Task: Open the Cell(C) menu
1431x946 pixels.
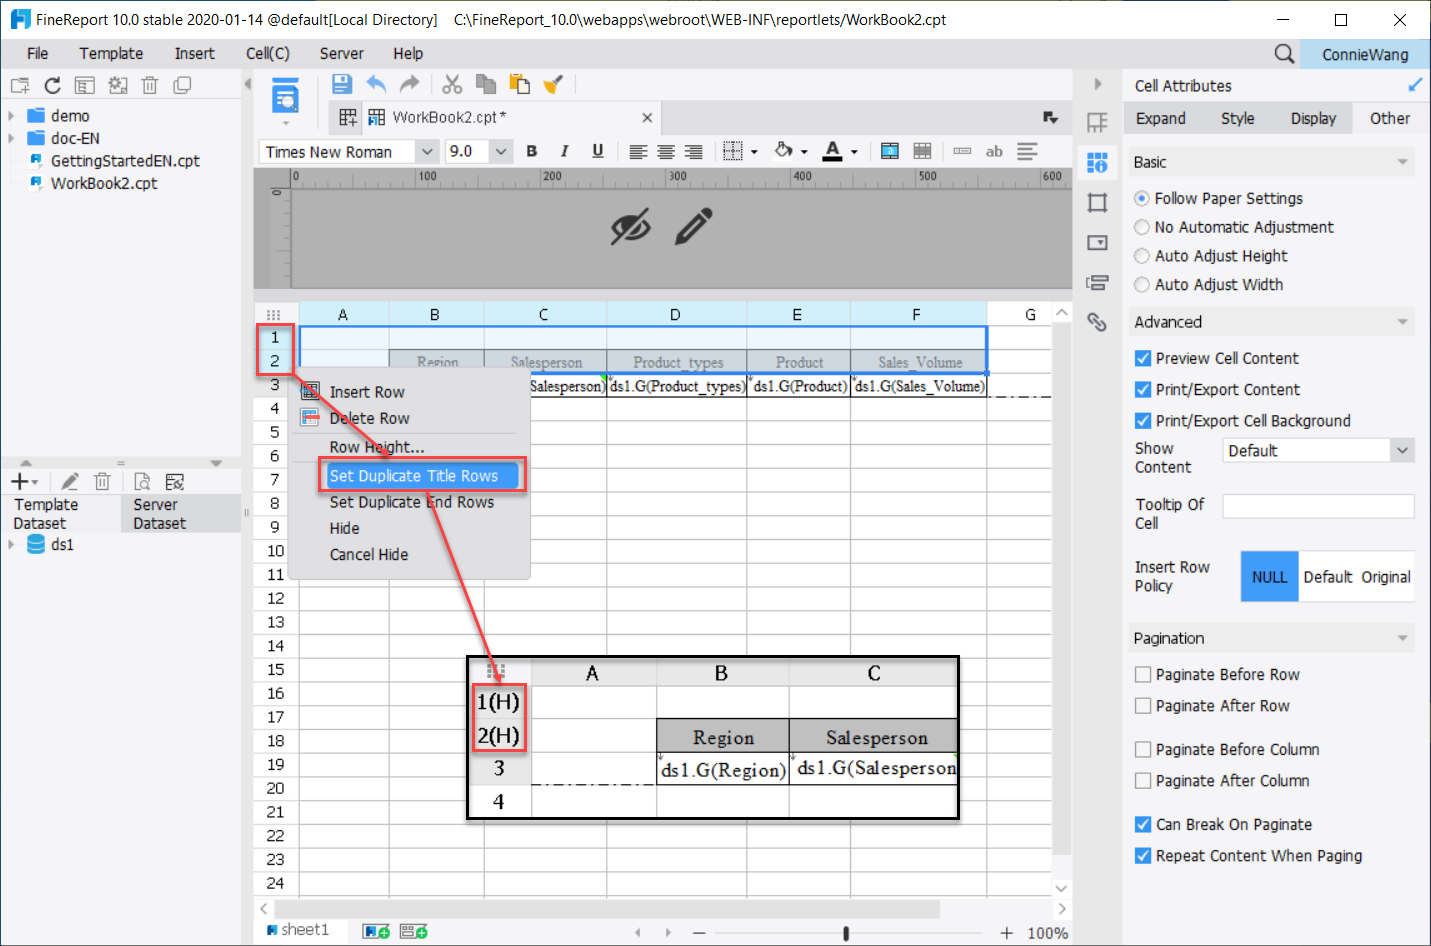Action: click(268, 54)
